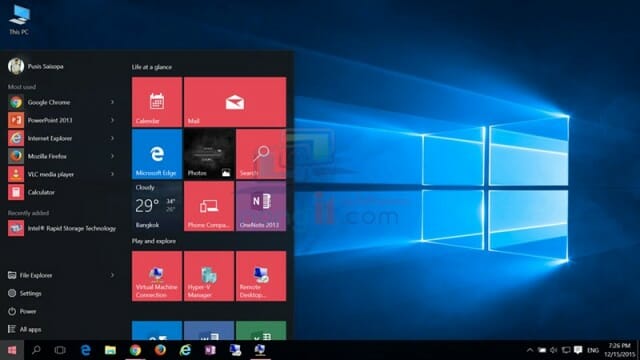This screenshot has height=360, width=640.
Task: Show hidden system tray icons
Action: click(x=529, y=350)
